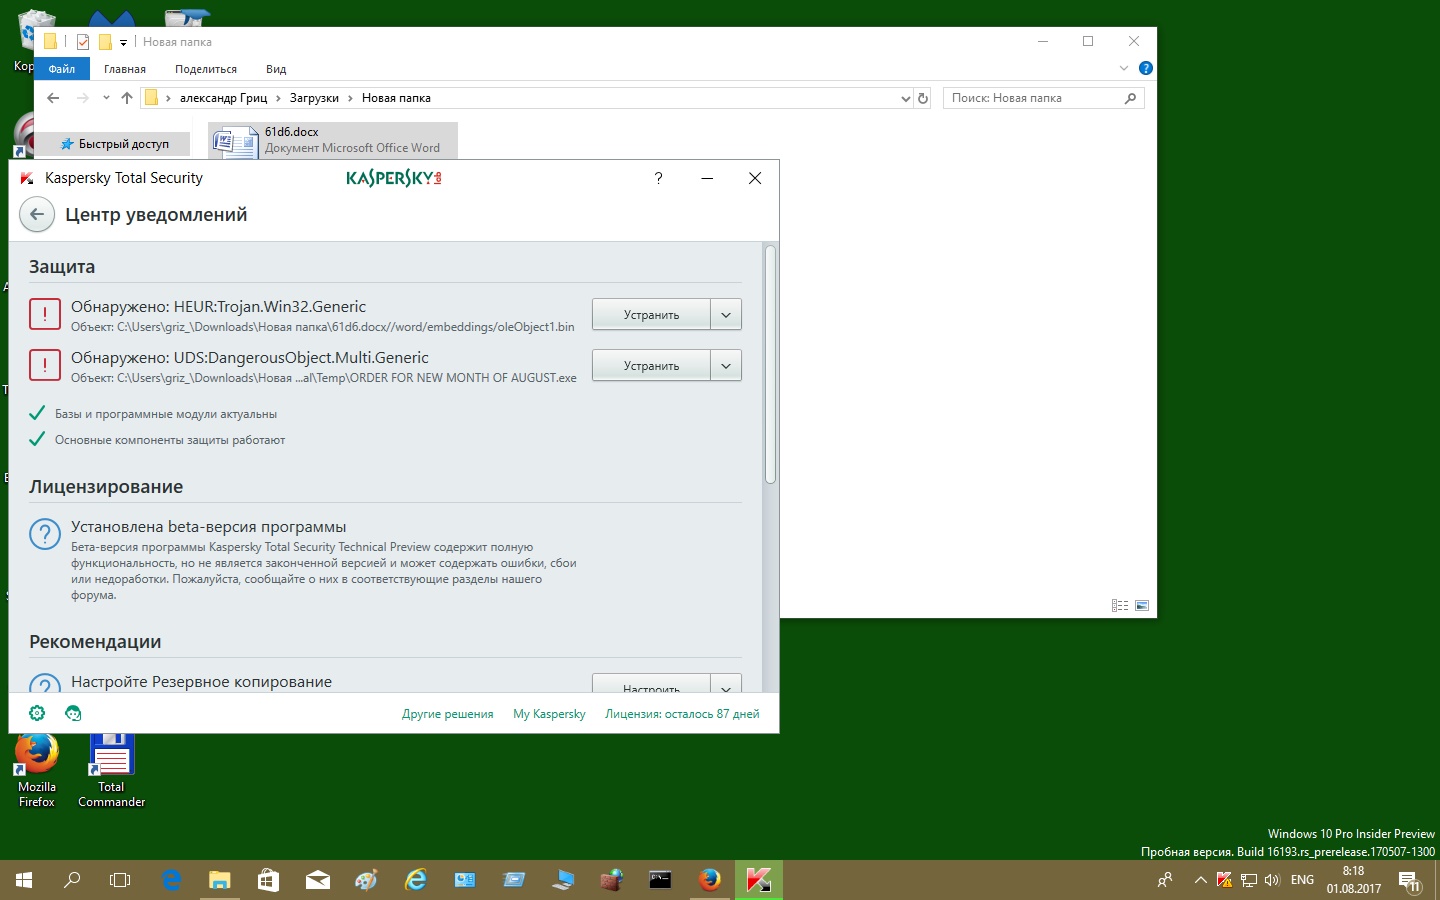Click the beta-version info question icon
Image resolution: width=1440 pixels, height=900 pixels.
point(45,534)
